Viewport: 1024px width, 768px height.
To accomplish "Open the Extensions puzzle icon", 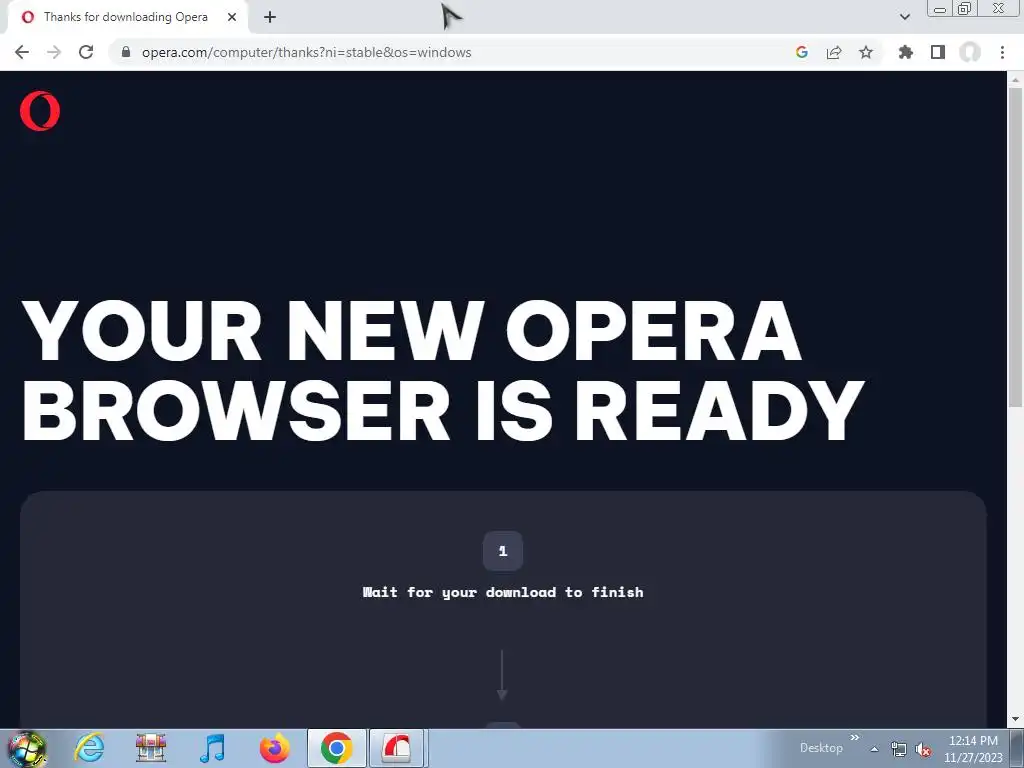I will pos(906,52).
